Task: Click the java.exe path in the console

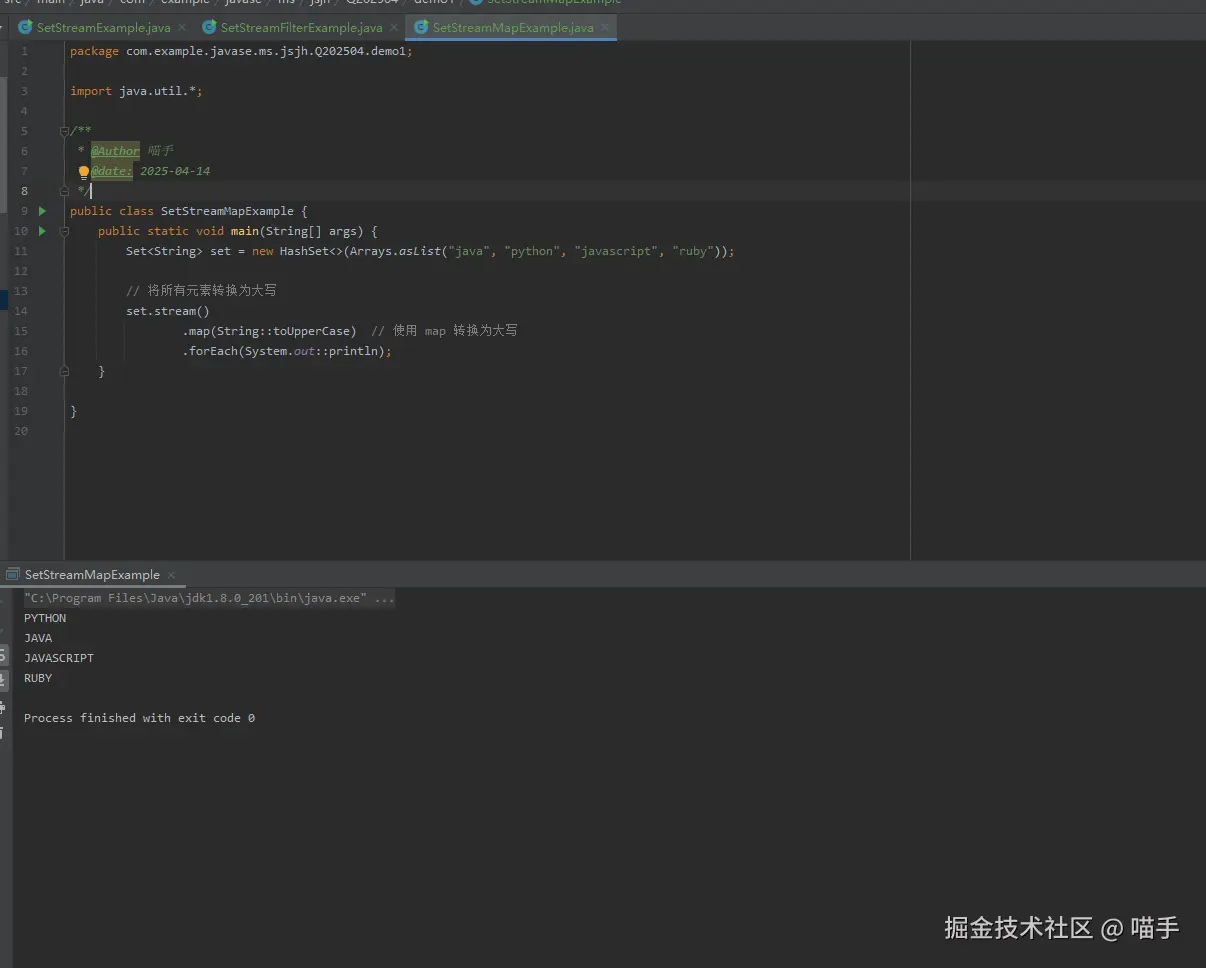Action: [195, 598]
